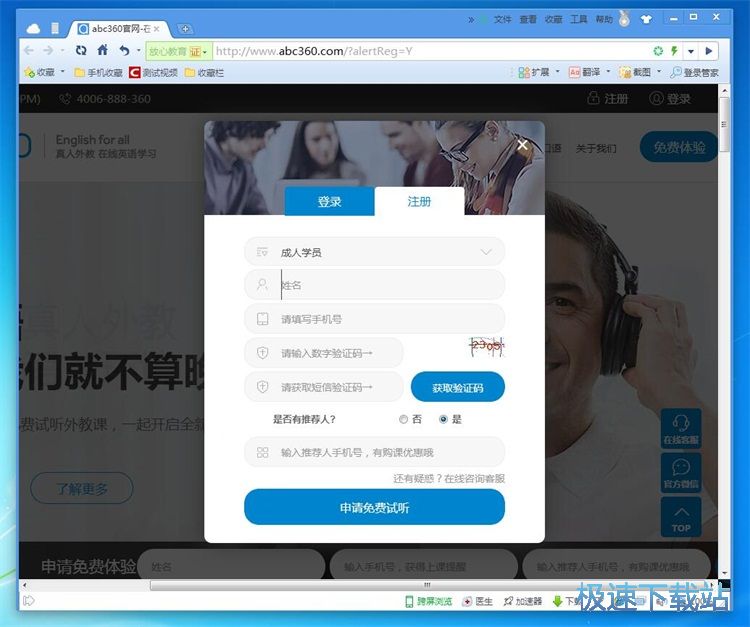Click the 申请免费试听 submit button
The height and width of the screenshot is (627, 750).
pos(374,507)
